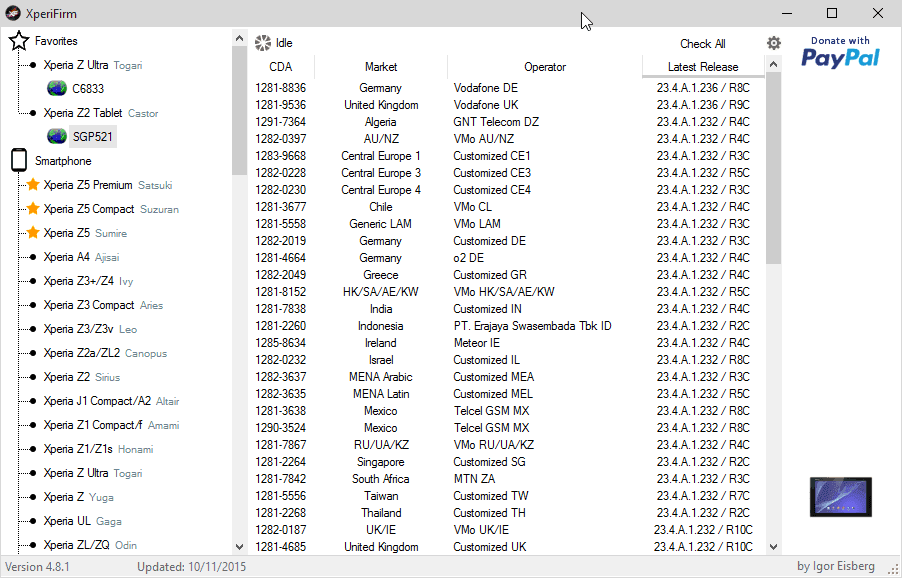The image size is (902, 578).
Task: Select PT. Erajaya Swasembada Tbk ID row
Action: click(507, 326)
